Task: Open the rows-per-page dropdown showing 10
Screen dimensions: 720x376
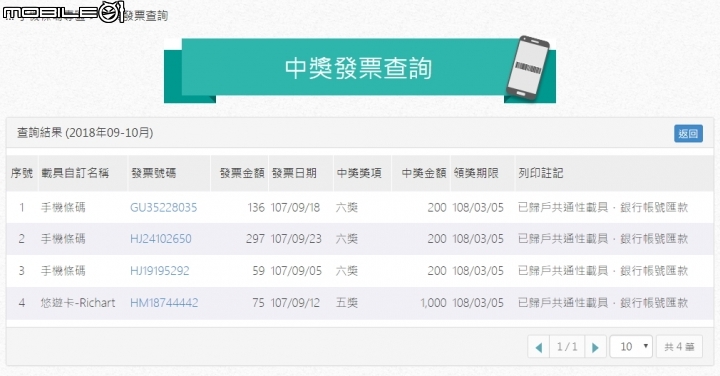Action: point(631,347)
